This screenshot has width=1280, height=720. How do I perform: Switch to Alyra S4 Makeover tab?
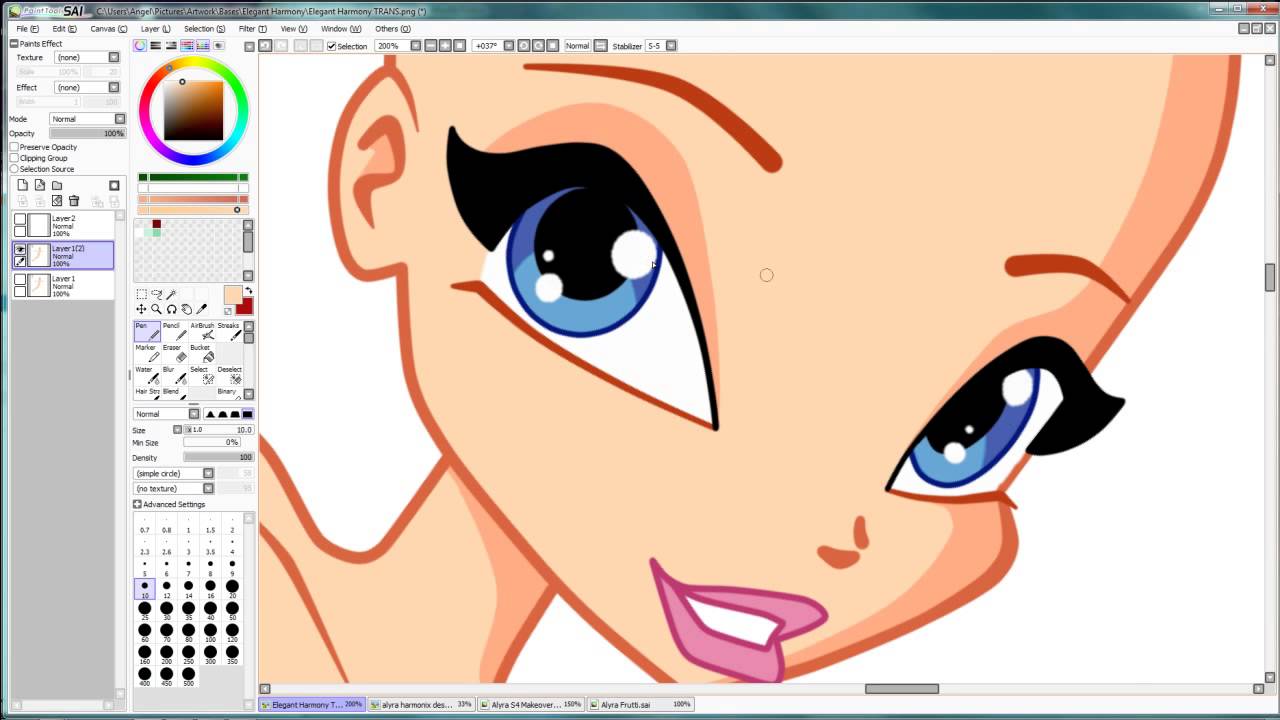[x=530, y=704]
